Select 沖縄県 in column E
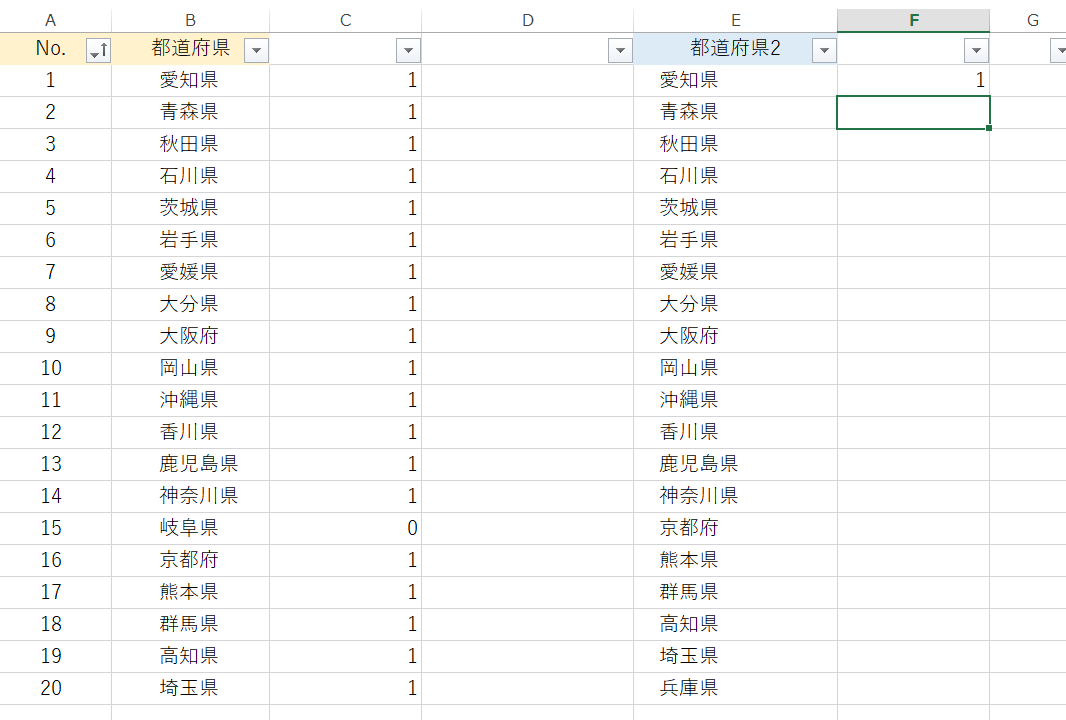This screenshot has width=1066, height=720. click(736, 400)
